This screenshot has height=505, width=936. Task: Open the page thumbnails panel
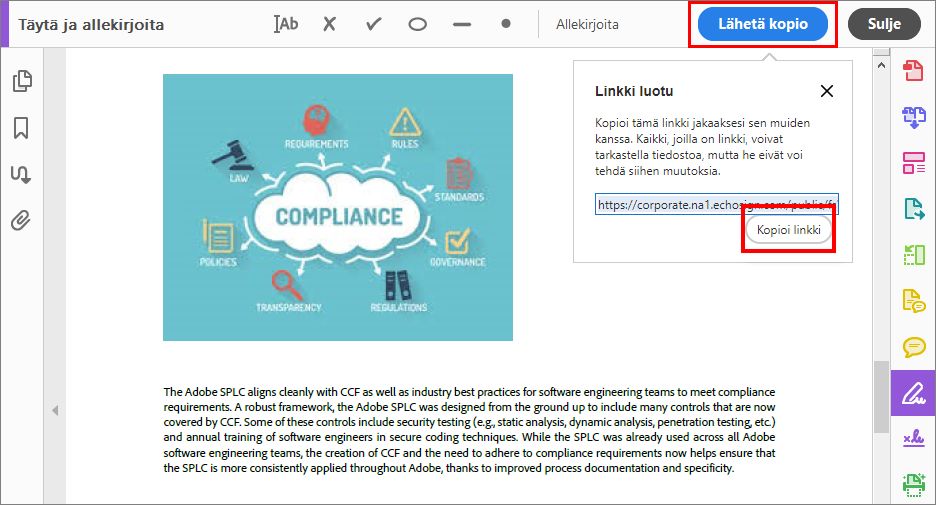pyautogui.click(x=21, y=81)
